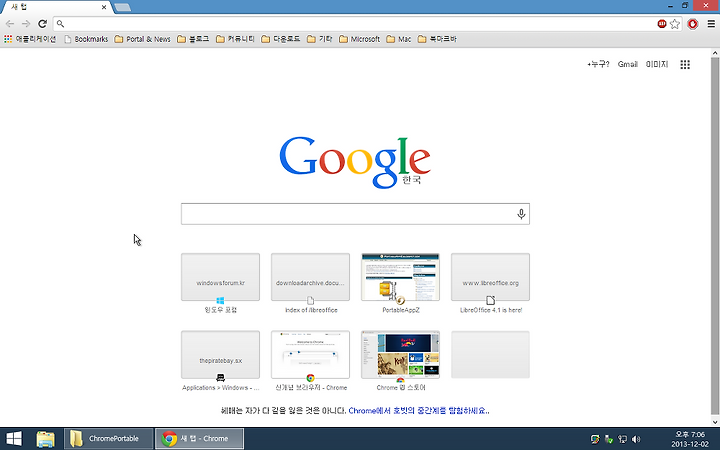720x450 pixels.
Task: Open the 블로그 bookmark folder
Action: pos(193,39)
